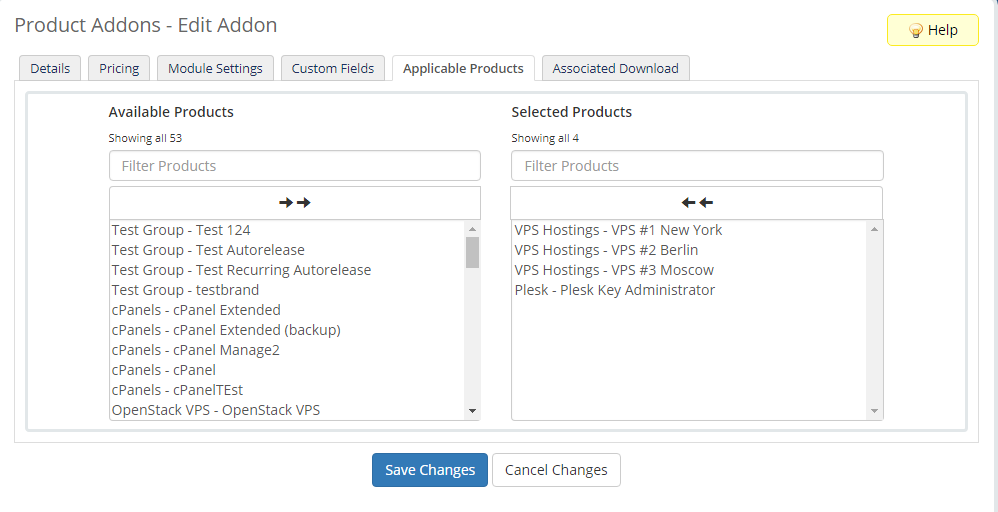
Task: Open the Associated Download tab
Action: pos(615,68)
